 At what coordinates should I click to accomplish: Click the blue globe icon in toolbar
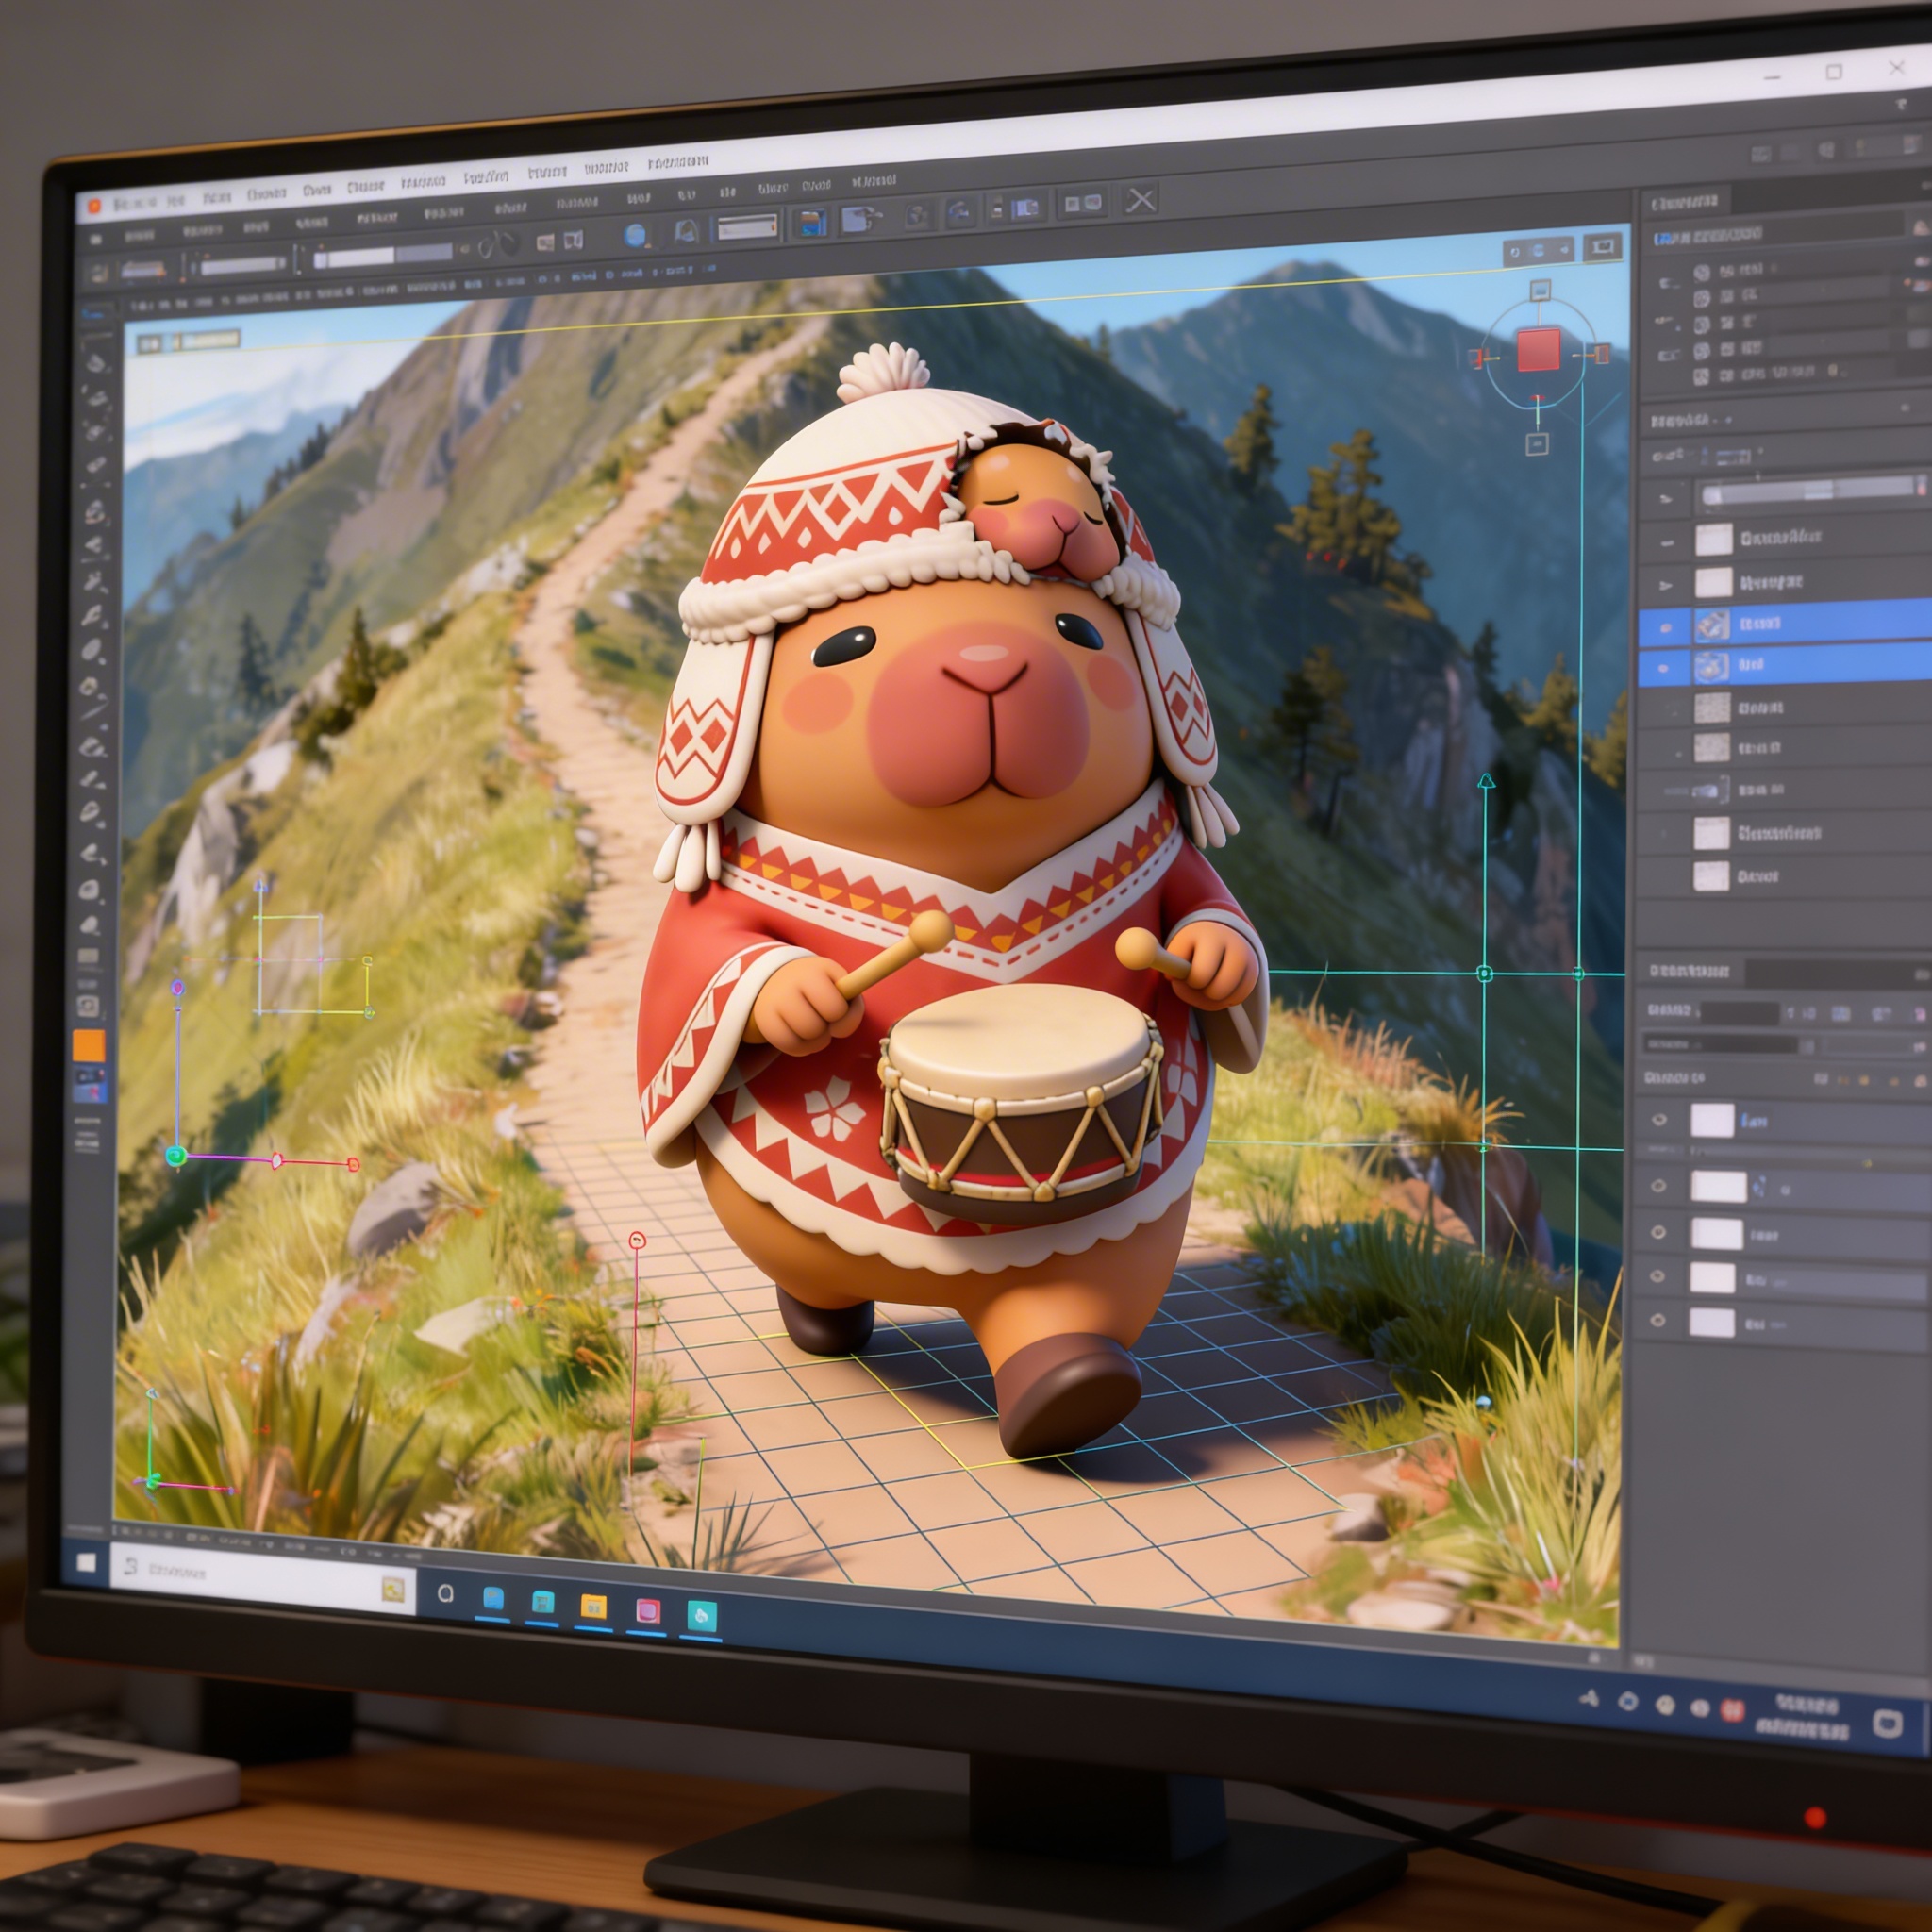635,236
